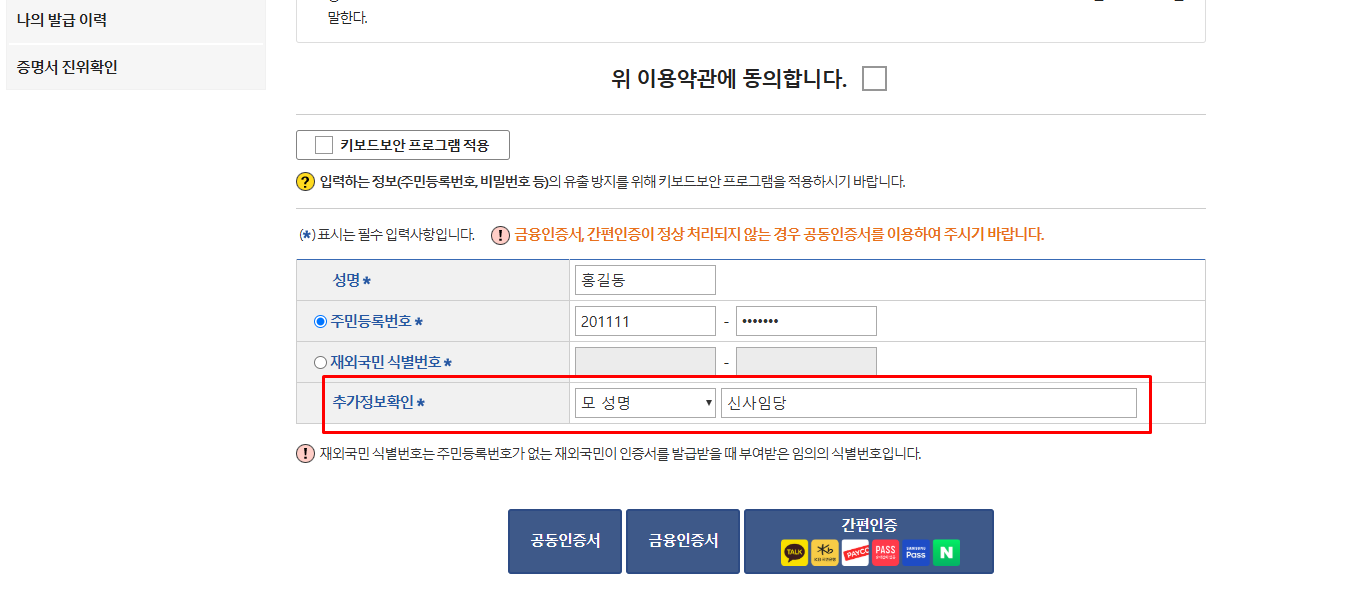Select KB mobile certificate icon

coord(825,552)
